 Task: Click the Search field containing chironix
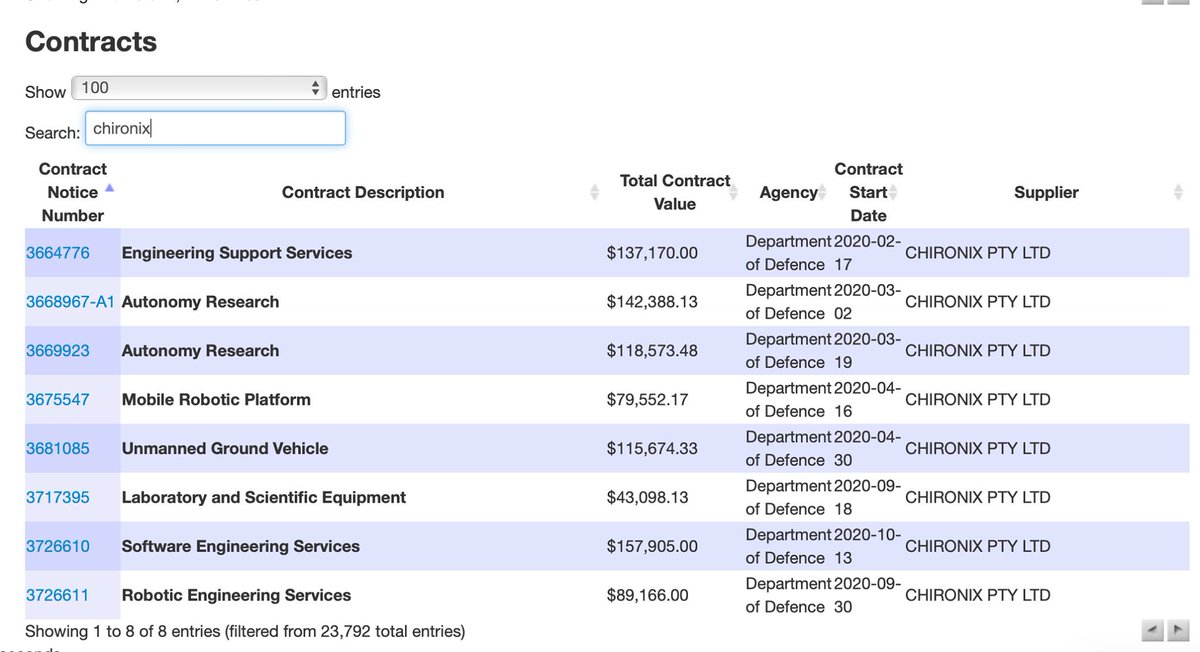215,128
